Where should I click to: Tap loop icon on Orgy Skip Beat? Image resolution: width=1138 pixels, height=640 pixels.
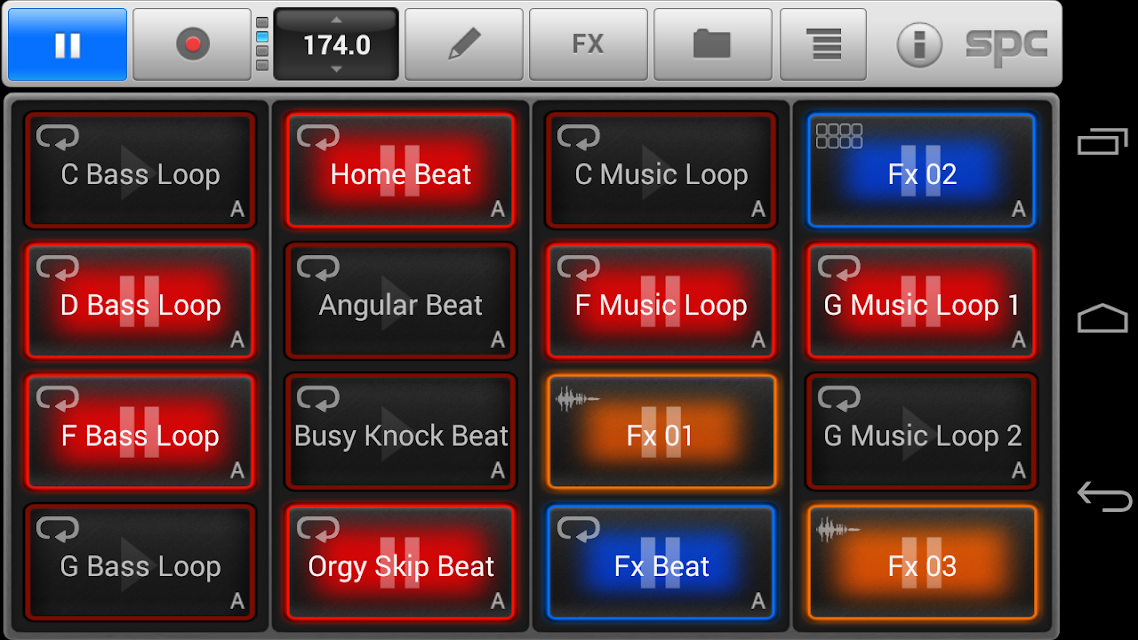point(318,528)
